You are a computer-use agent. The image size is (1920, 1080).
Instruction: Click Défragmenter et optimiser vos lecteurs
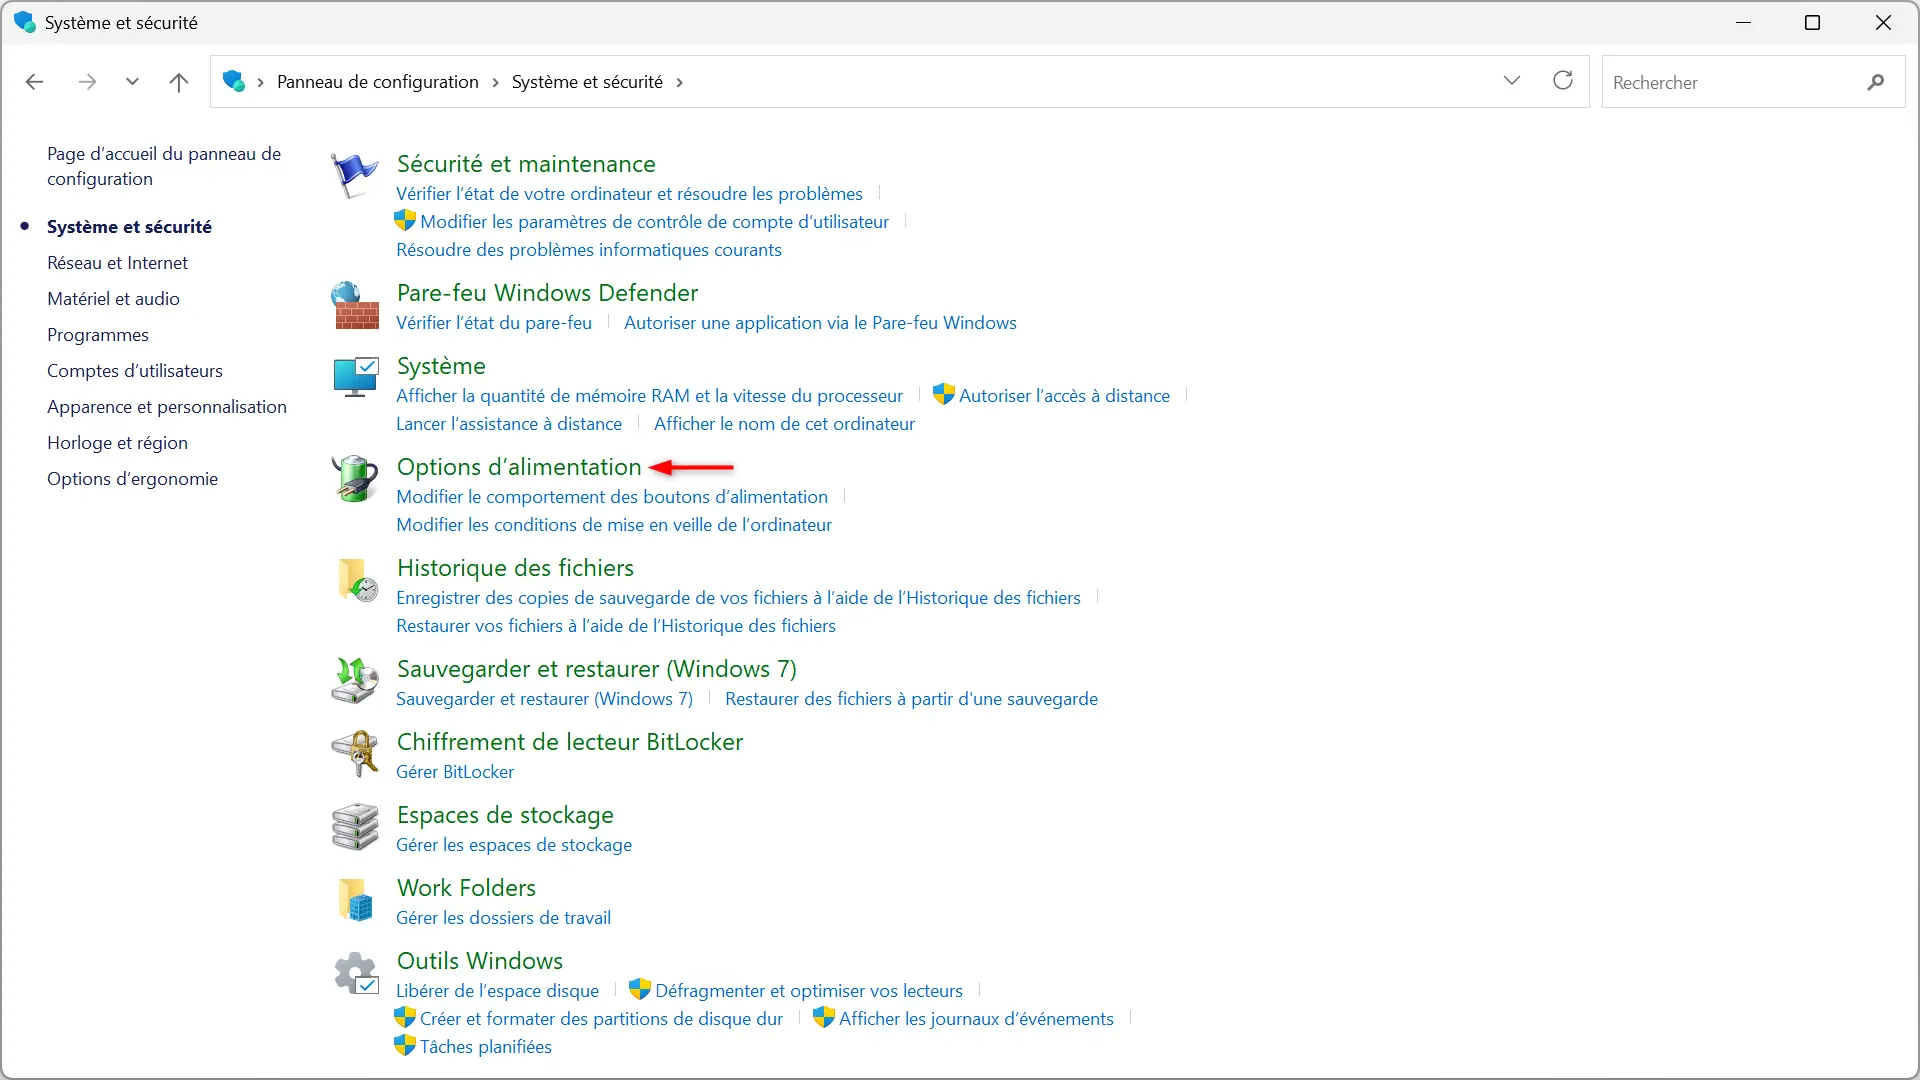(x=809, y=991)
